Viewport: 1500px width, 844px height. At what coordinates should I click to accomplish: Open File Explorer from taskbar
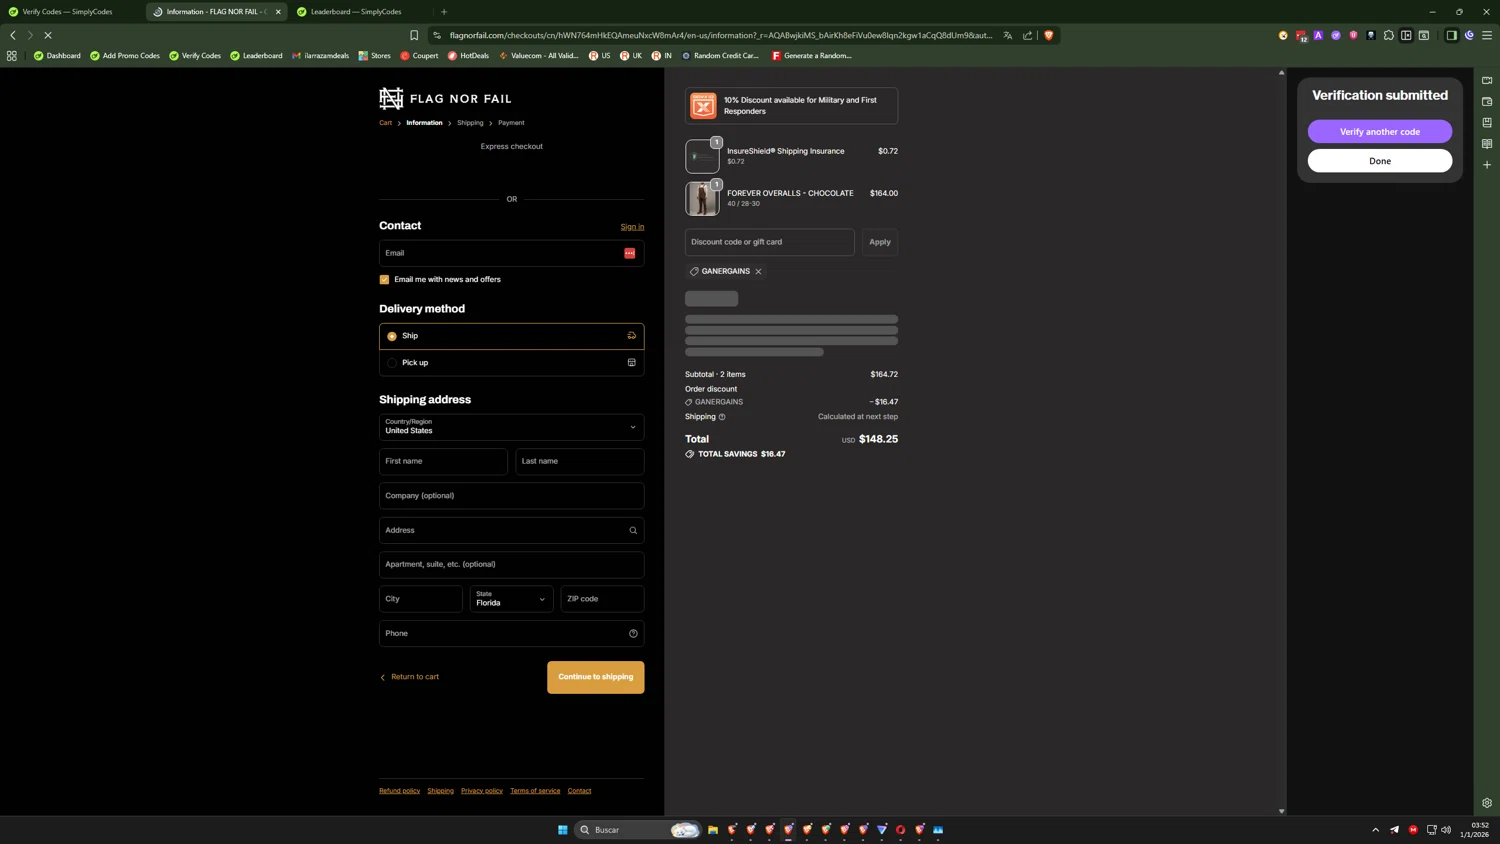tap(713, 830)
